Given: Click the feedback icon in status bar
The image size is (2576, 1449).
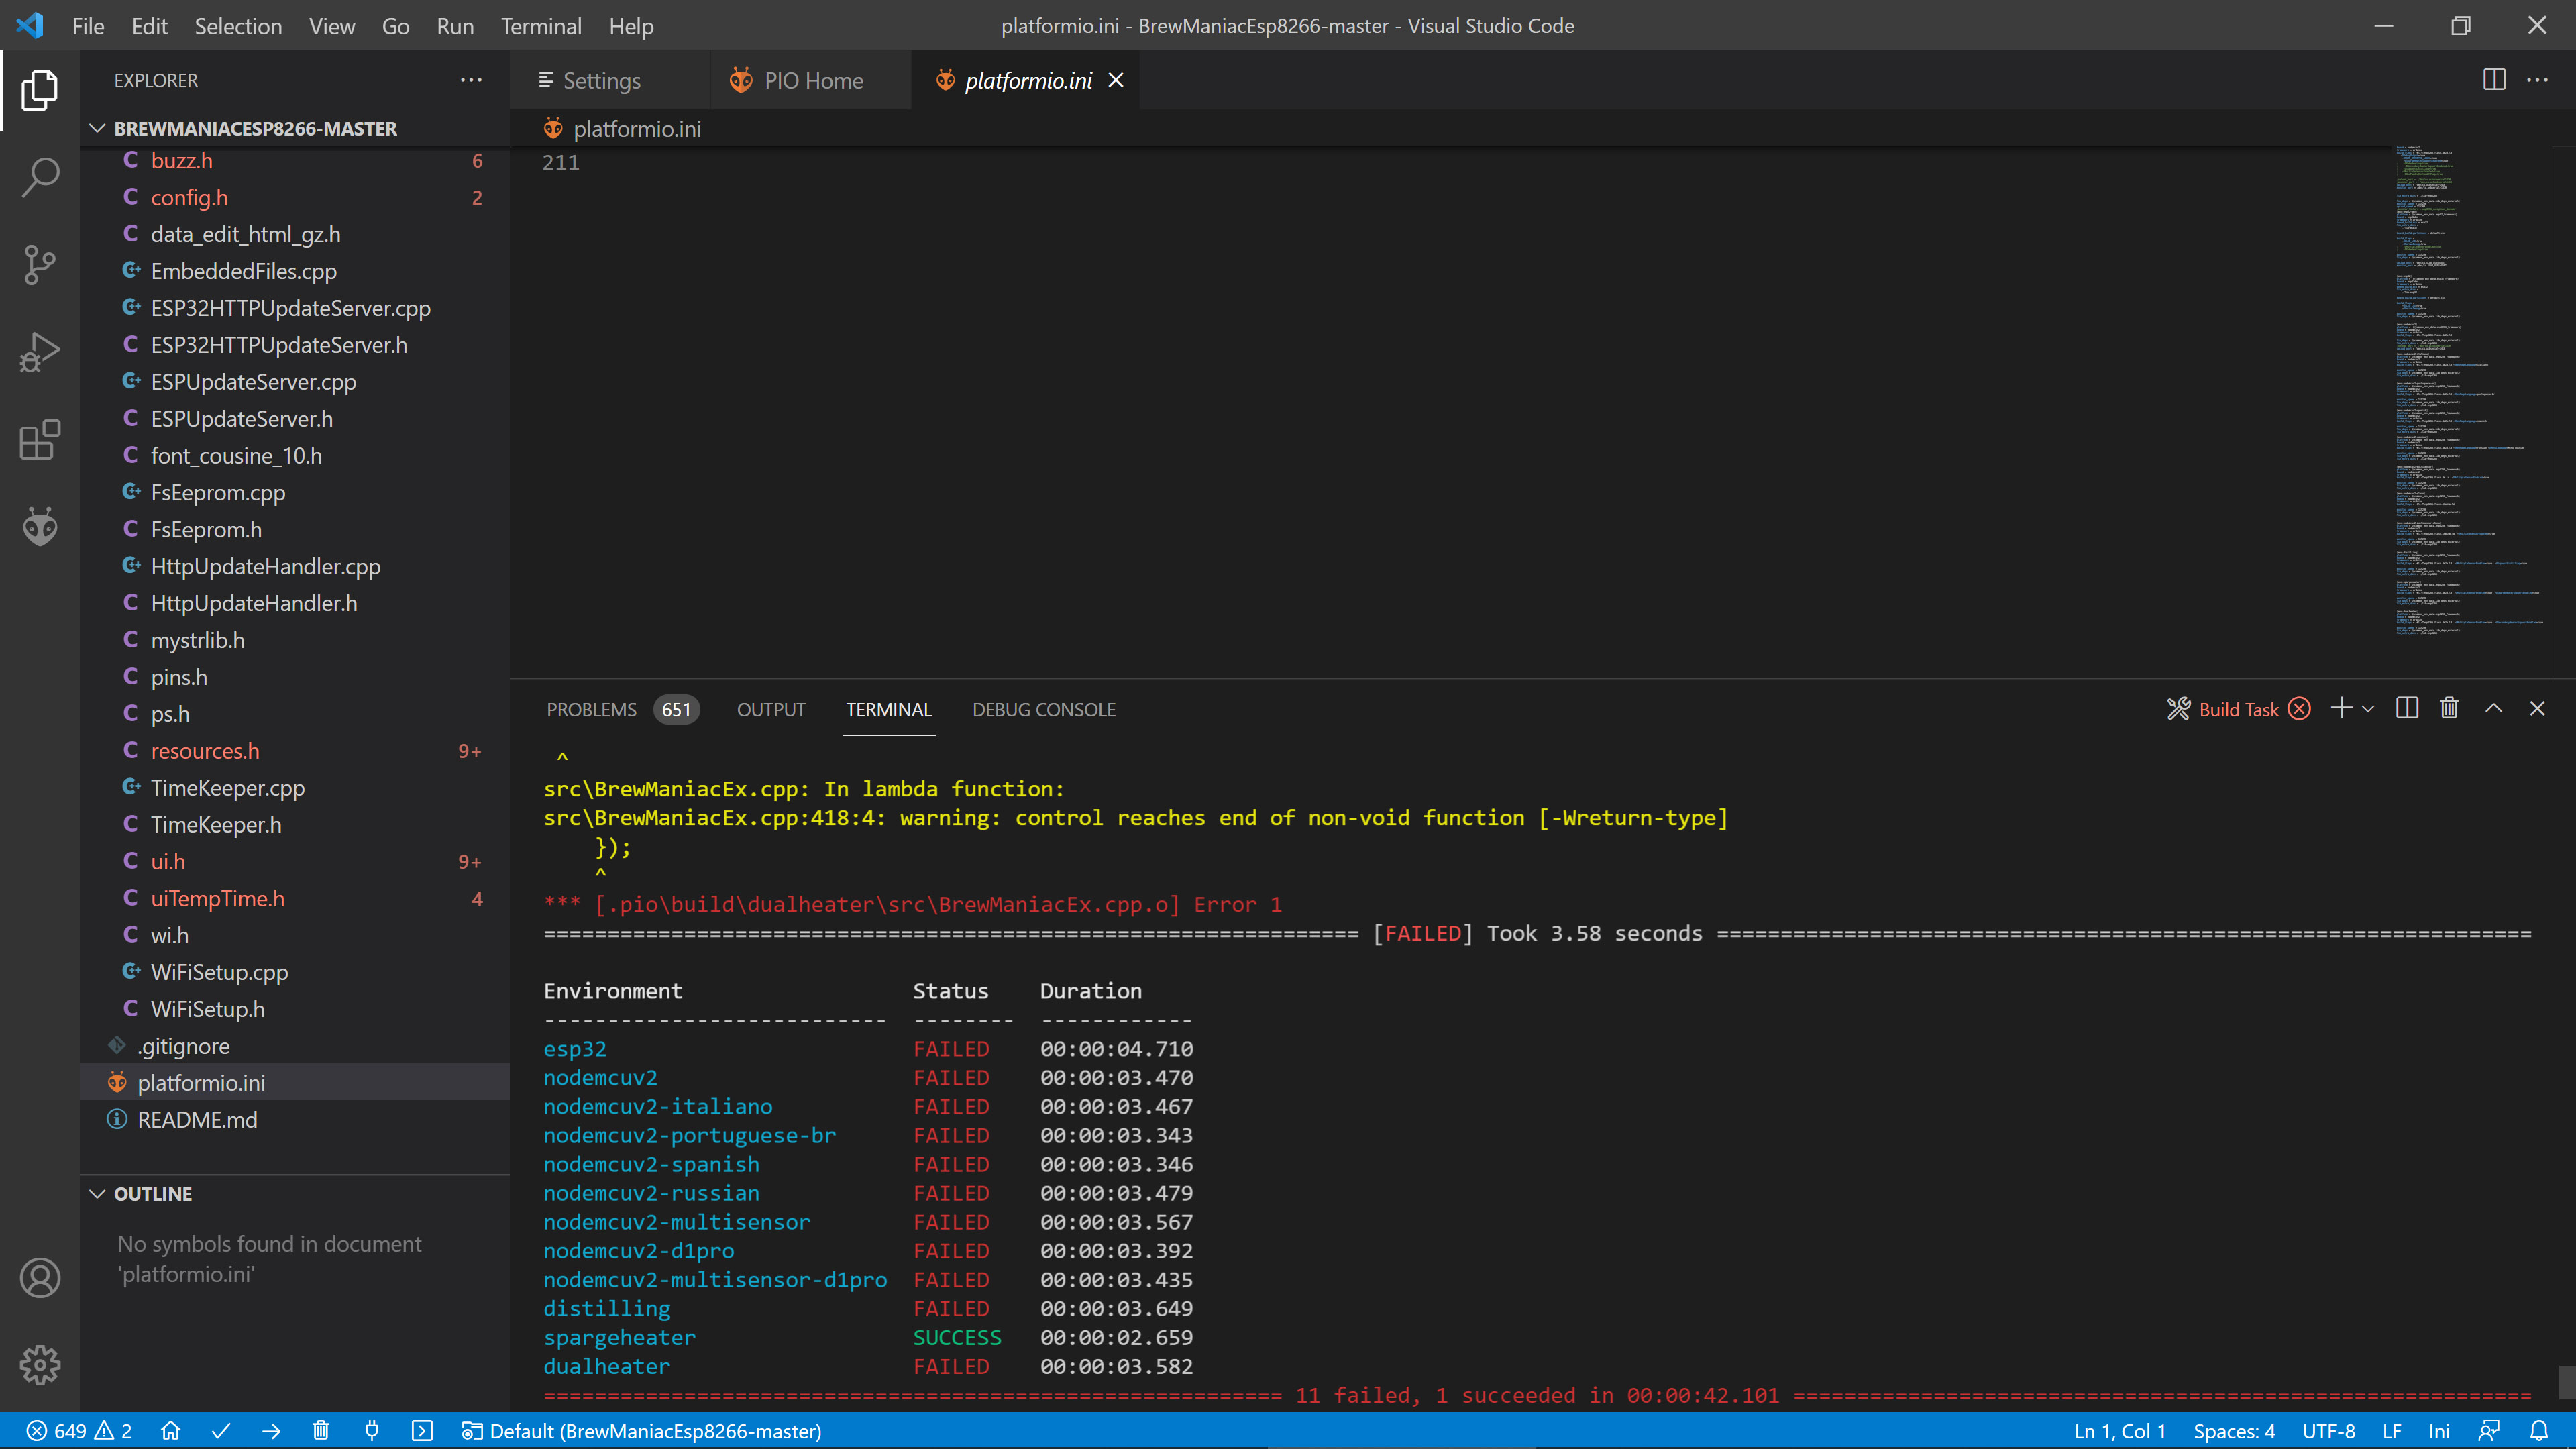Looking at the screenshot, I should pyautogui.click(x=2490, y=1431).
